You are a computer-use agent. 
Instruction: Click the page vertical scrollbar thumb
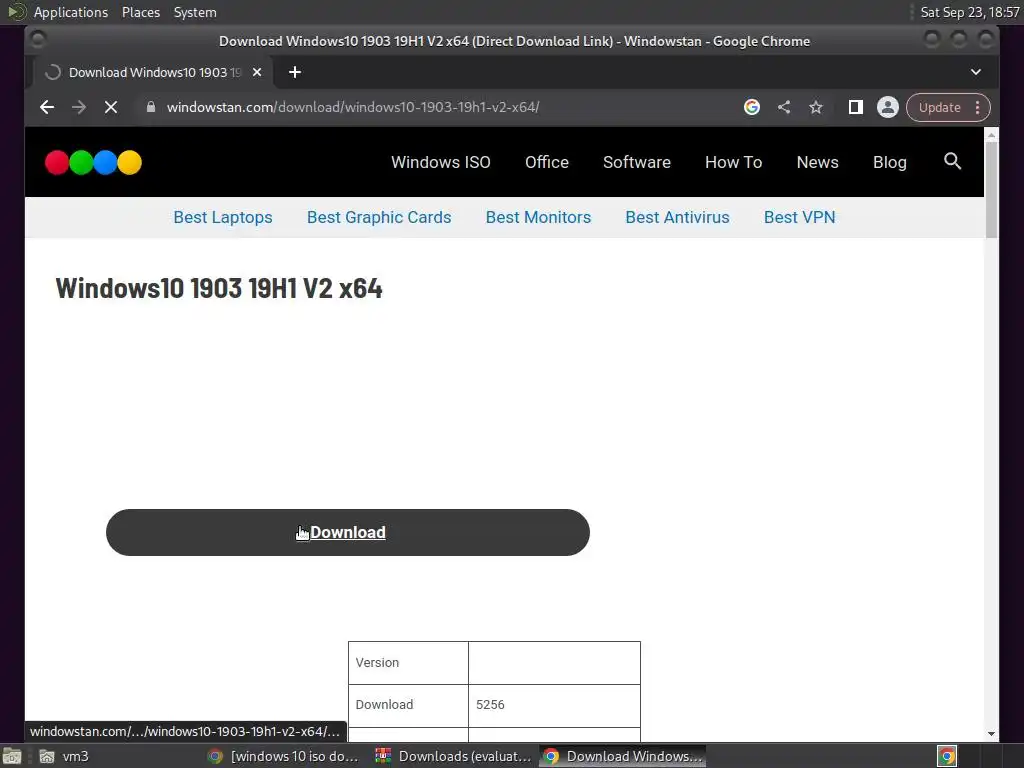991,189
